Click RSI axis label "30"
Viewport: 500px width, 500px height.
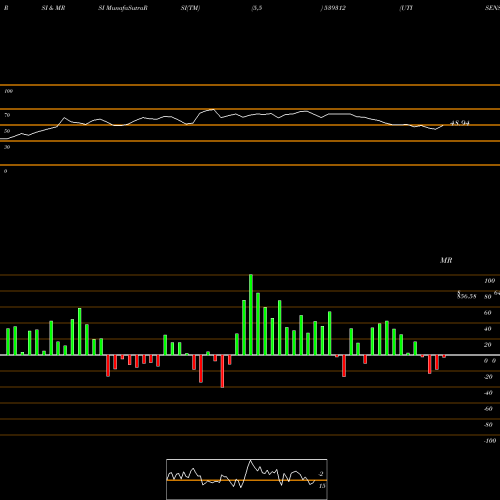7,147
